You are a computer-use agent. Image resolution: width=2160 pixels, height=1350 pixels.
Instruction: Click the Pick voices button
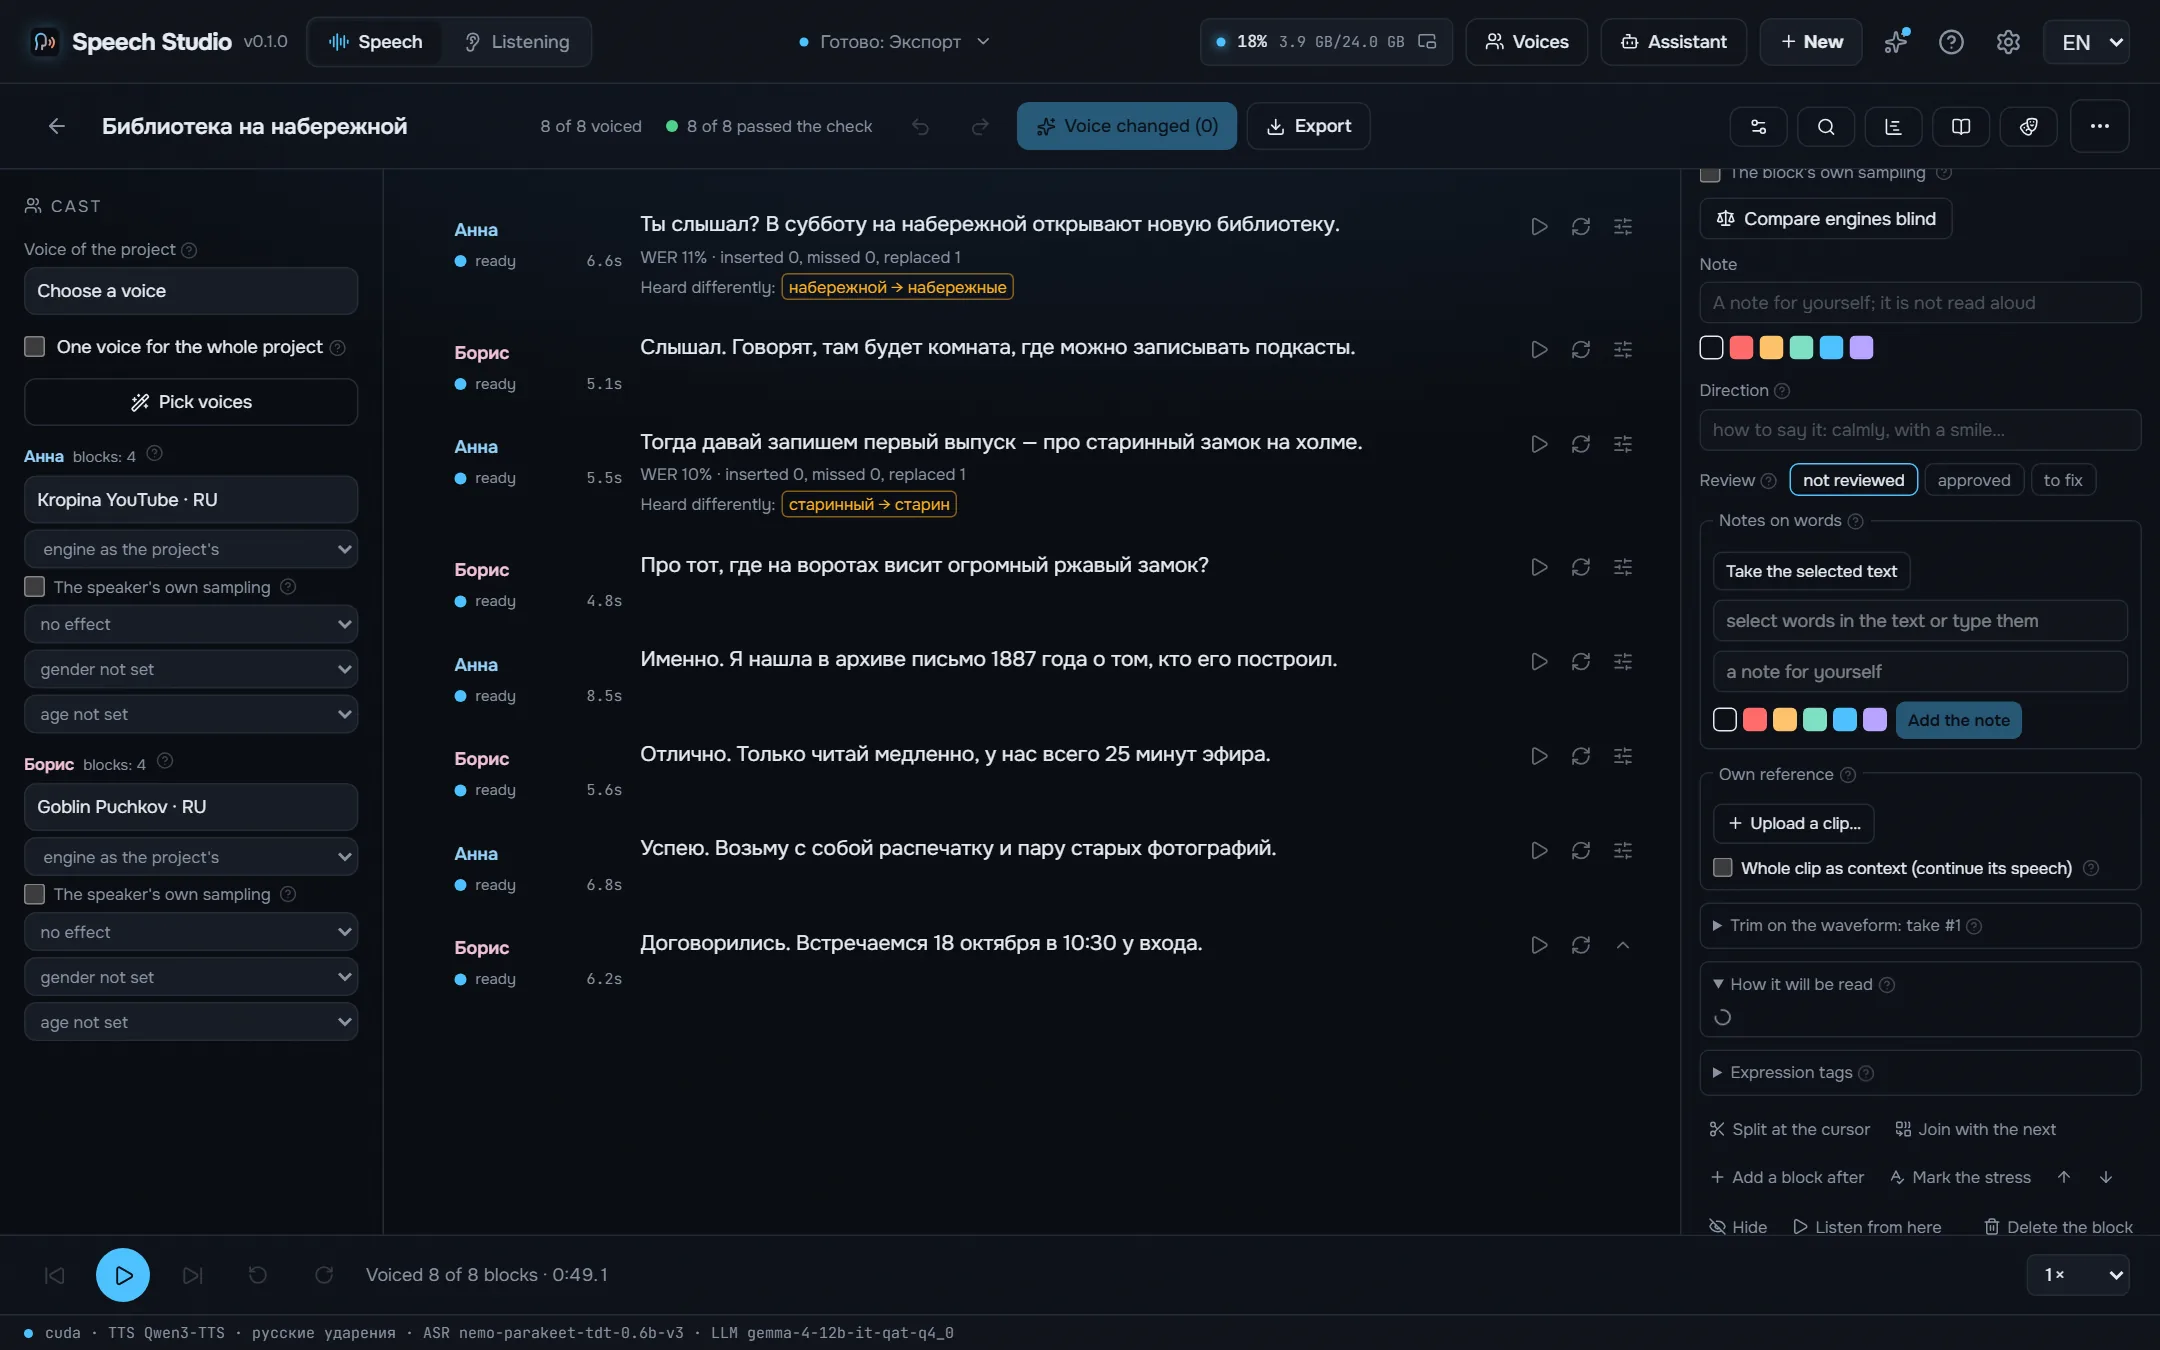(x=191, y=402)
